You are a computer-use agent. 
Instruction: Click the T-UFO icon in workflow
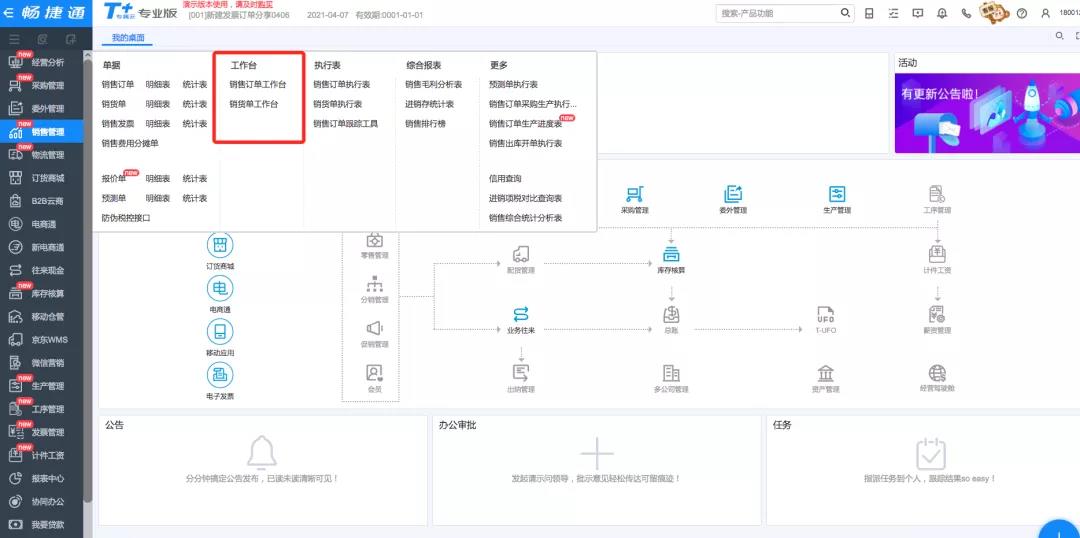coord(825,314)
